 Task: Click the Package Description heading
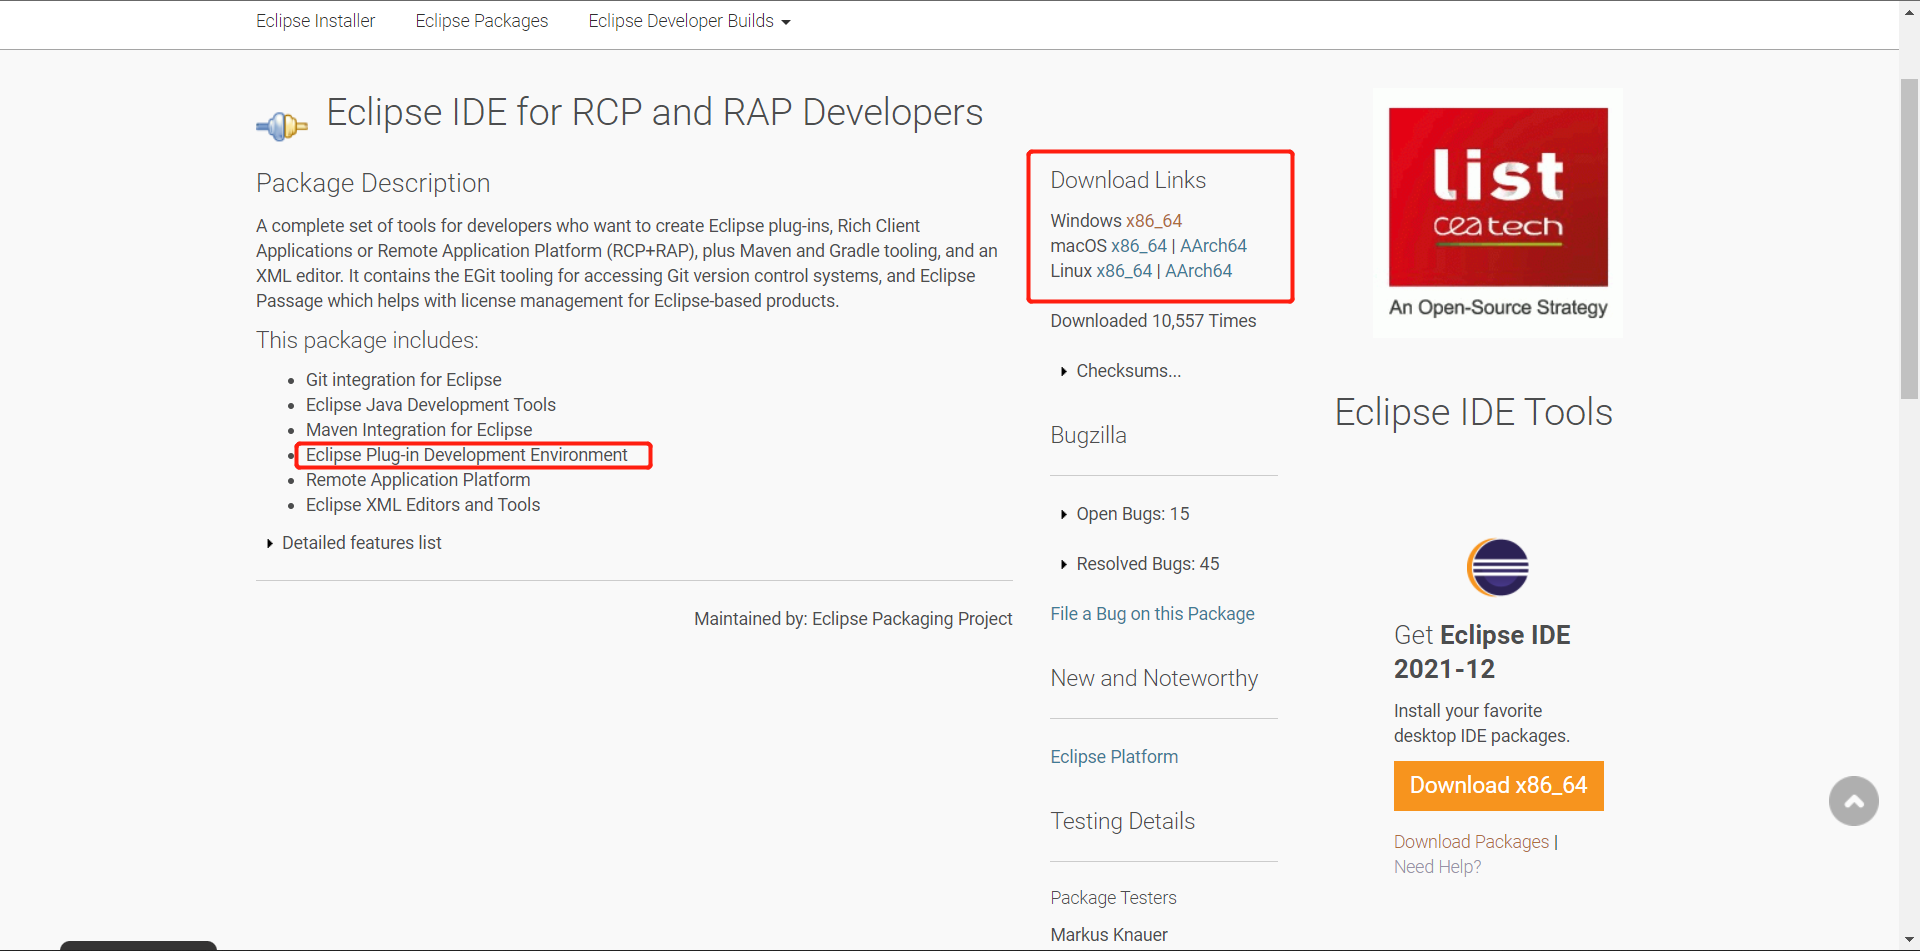pos(373,183)
